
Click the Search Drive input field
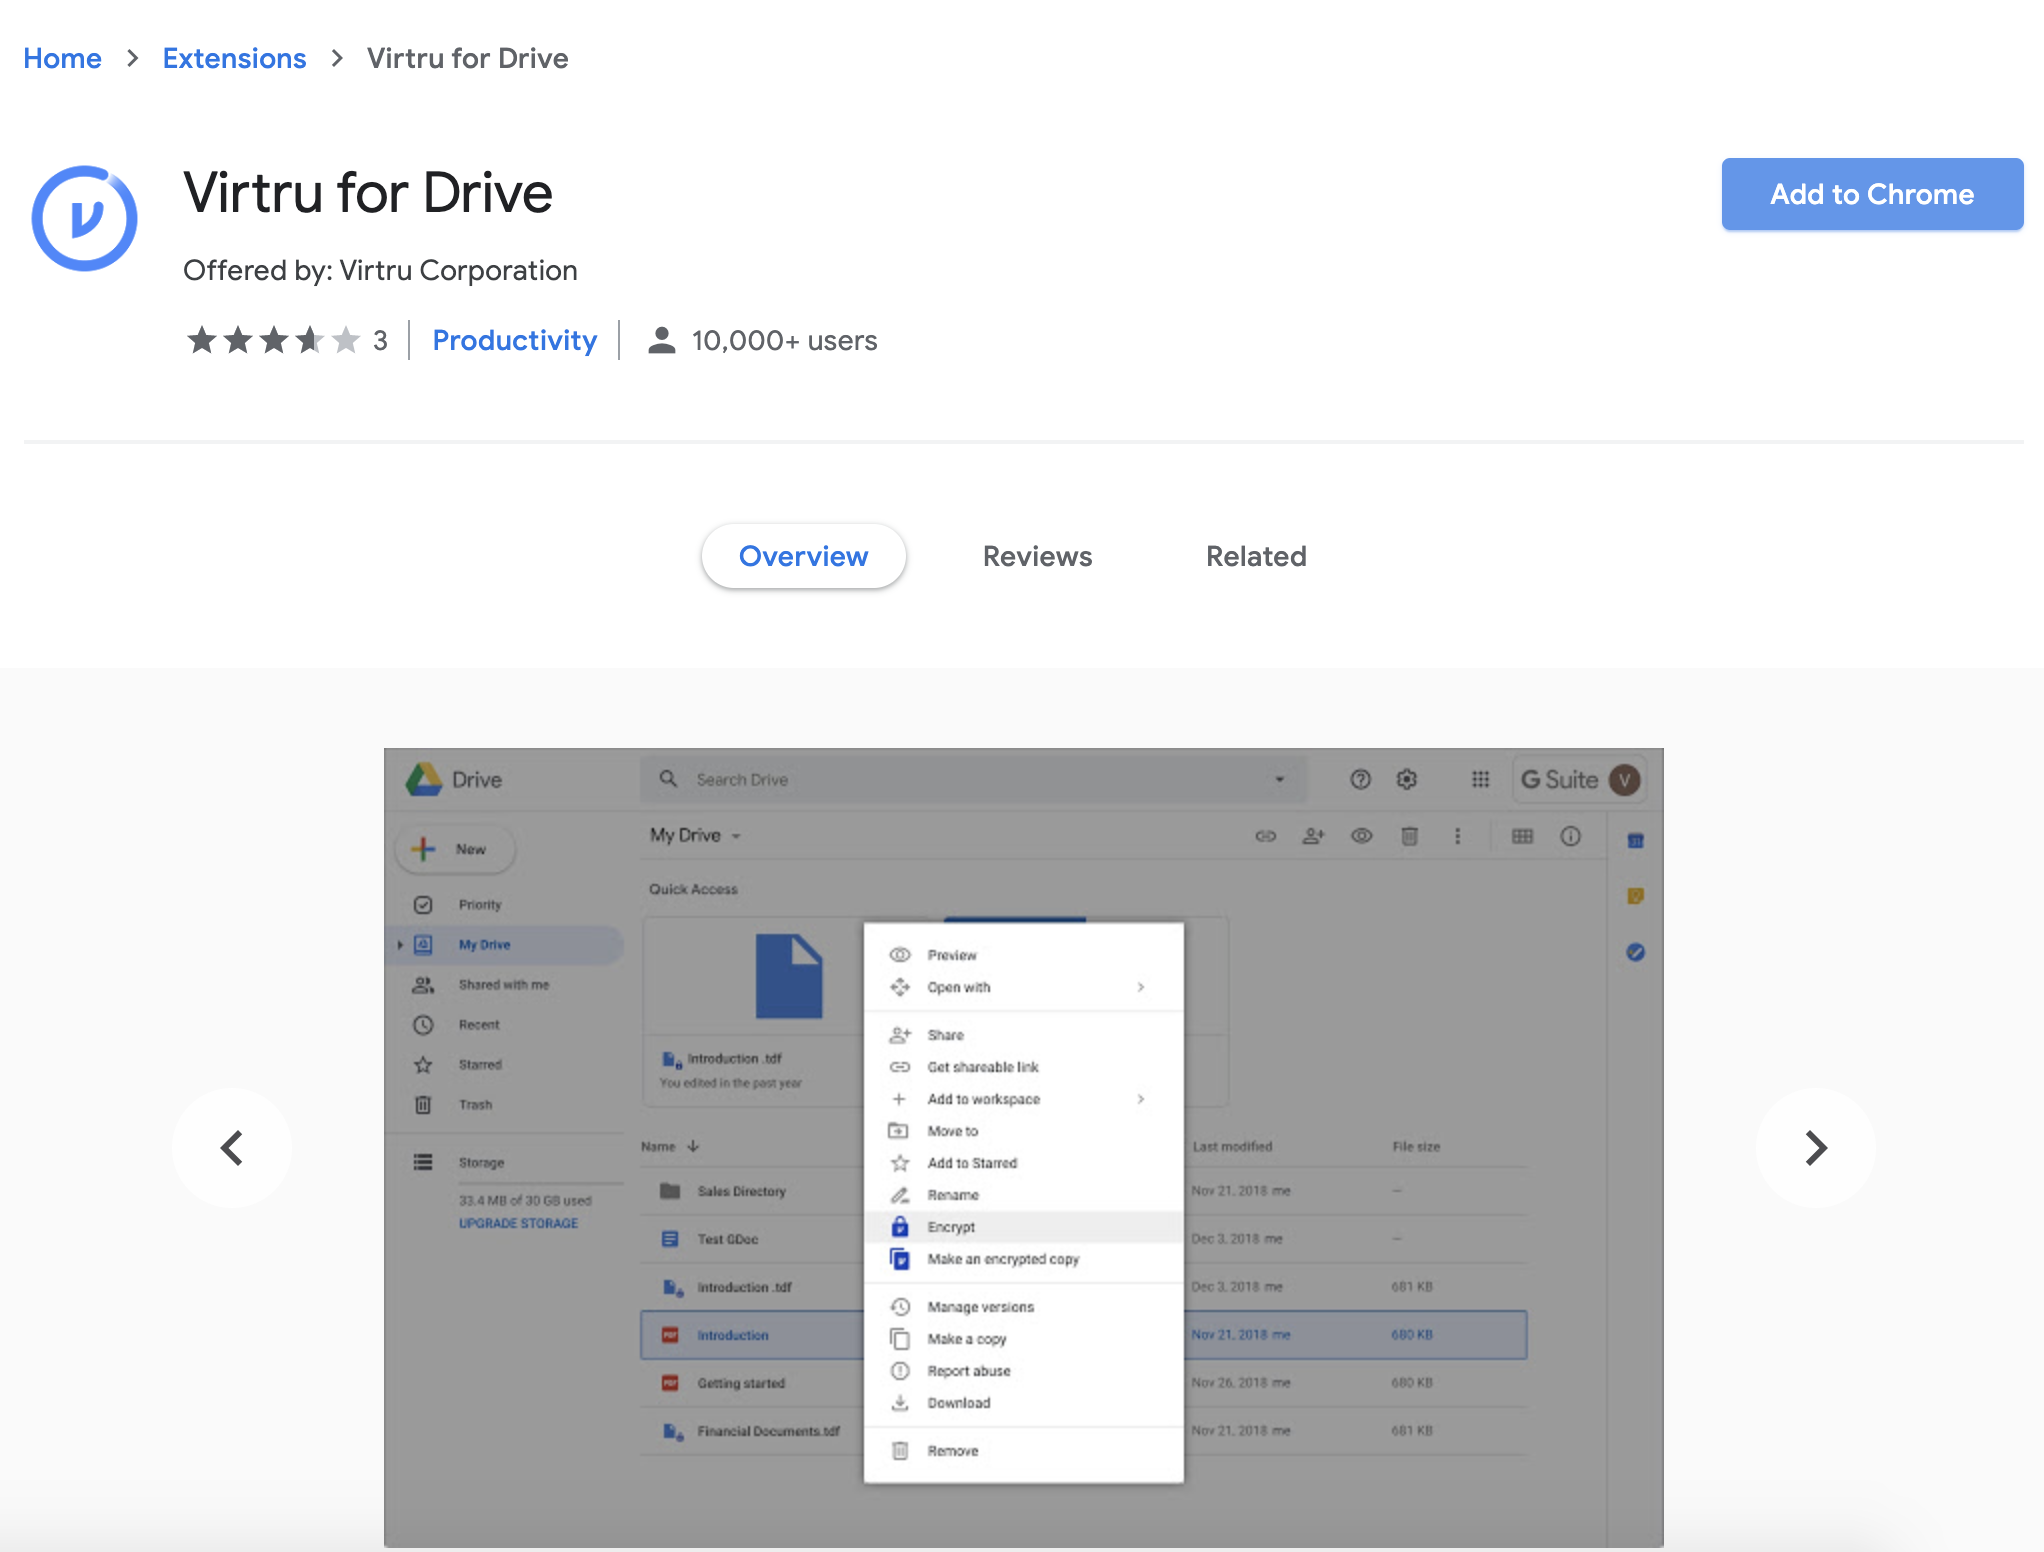pyautogui.click(x=973, y=779)
